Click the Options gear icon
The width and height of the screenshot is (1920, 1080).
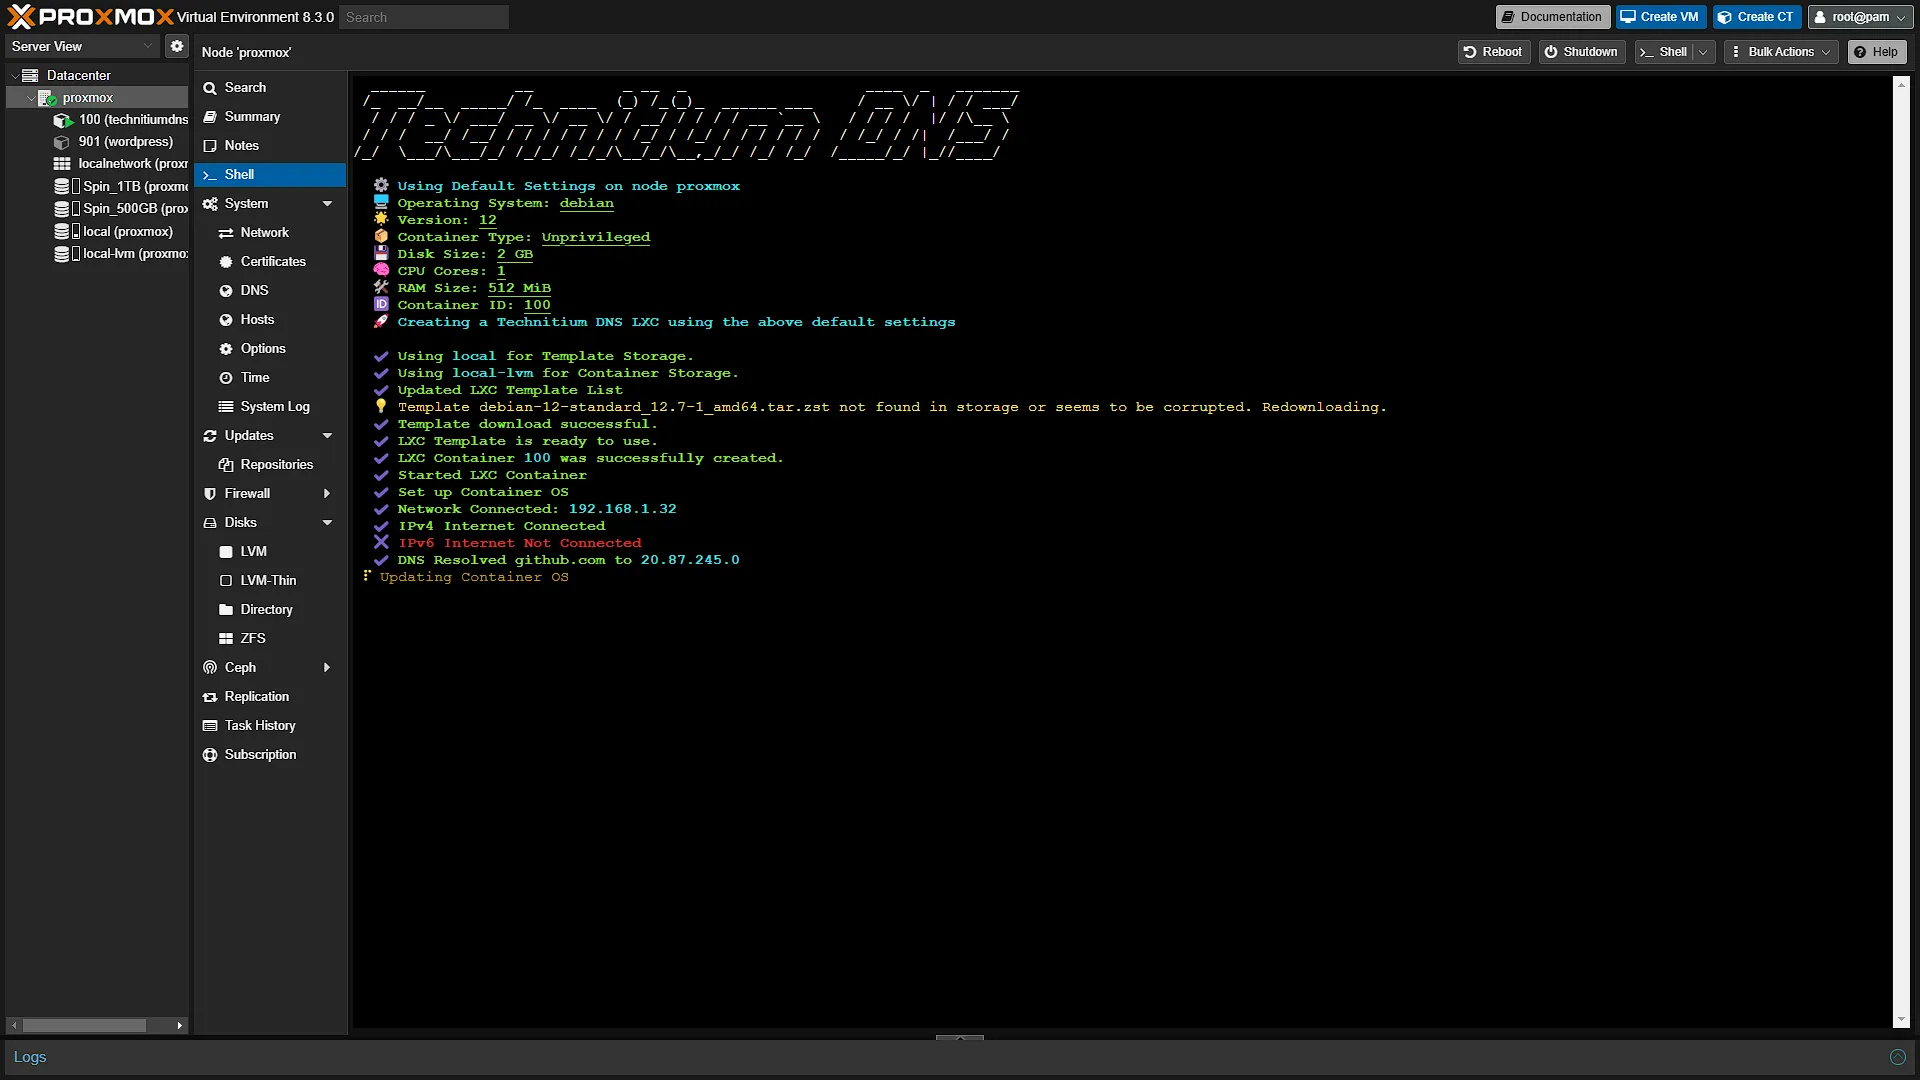coord(226,349)
